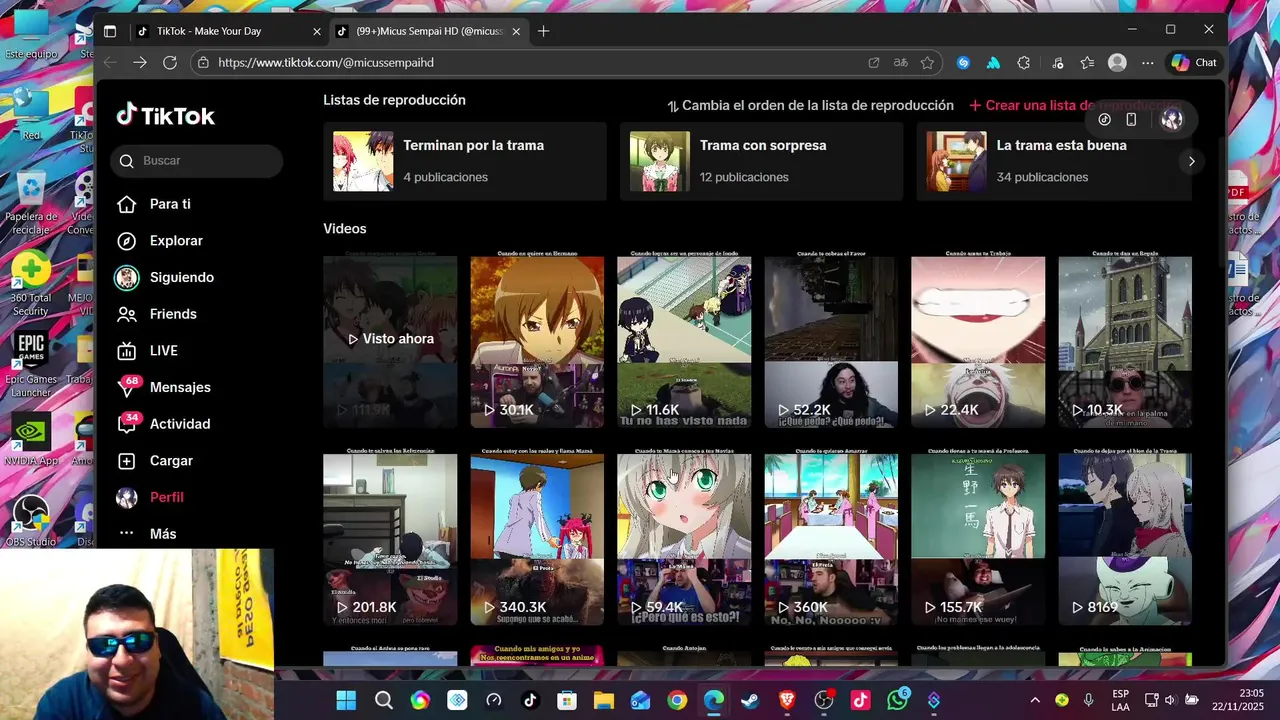Open Steam from taskbar
The image size is (1280, 720).
click(750, 700)
